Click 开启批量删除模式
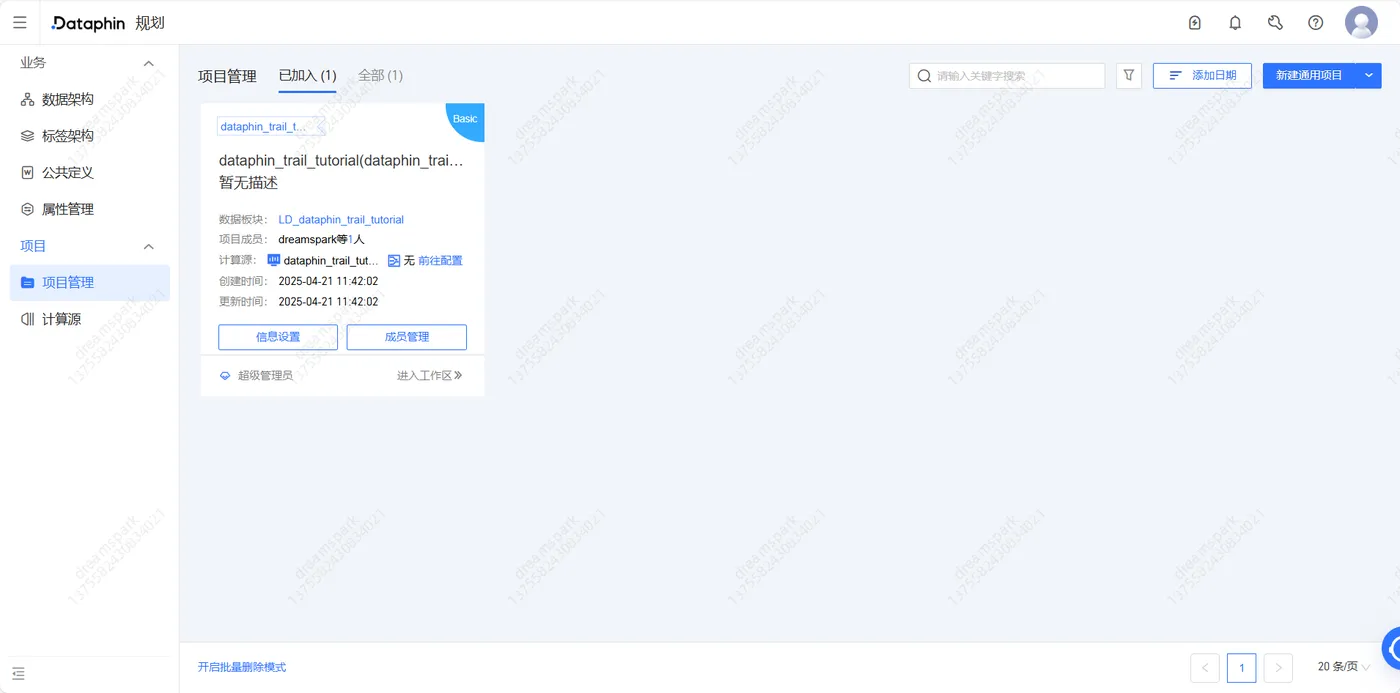 [x=242, y=667]
